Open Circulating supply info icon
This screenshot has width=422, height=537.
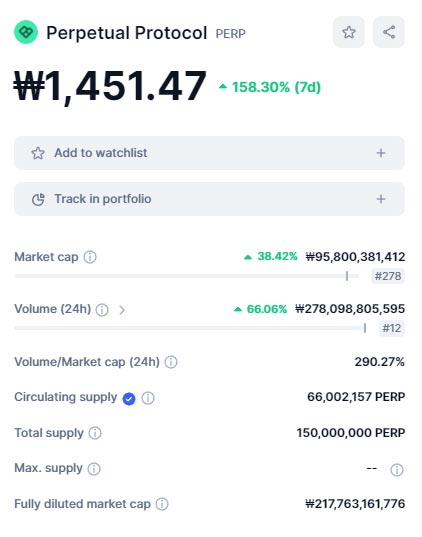click(x=148, y=398)
